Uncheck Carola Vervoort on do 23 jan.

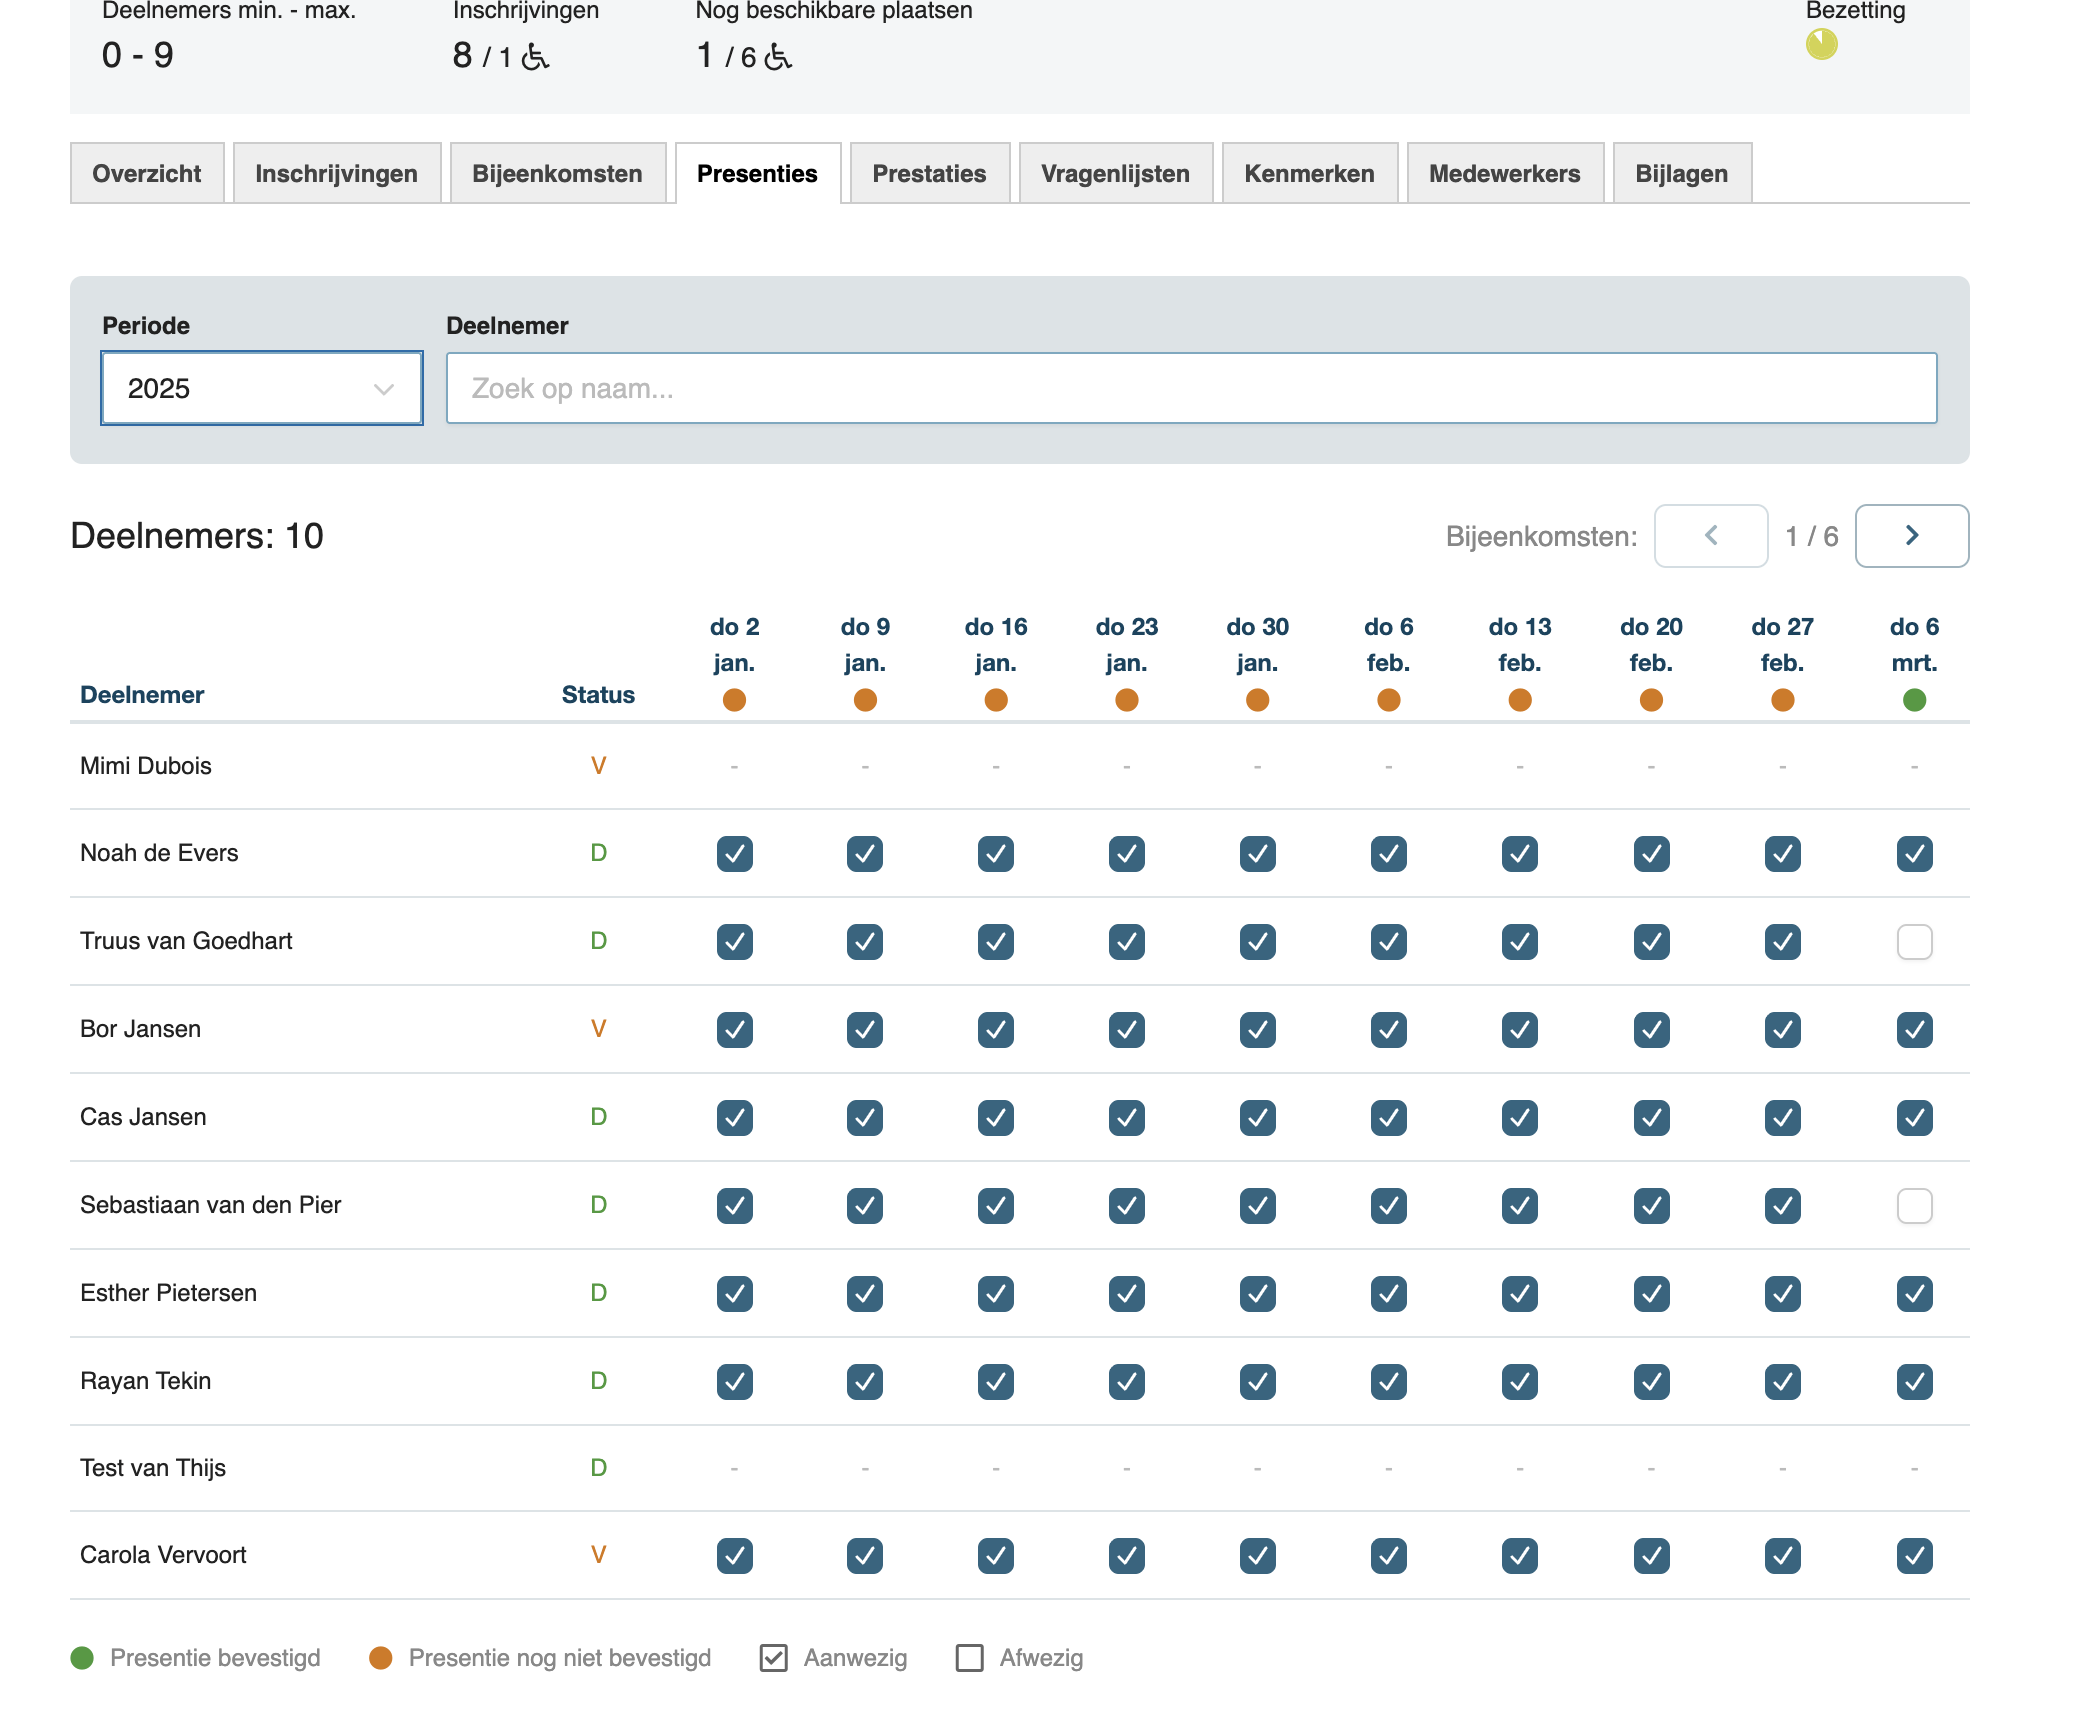point(1126,1556)
